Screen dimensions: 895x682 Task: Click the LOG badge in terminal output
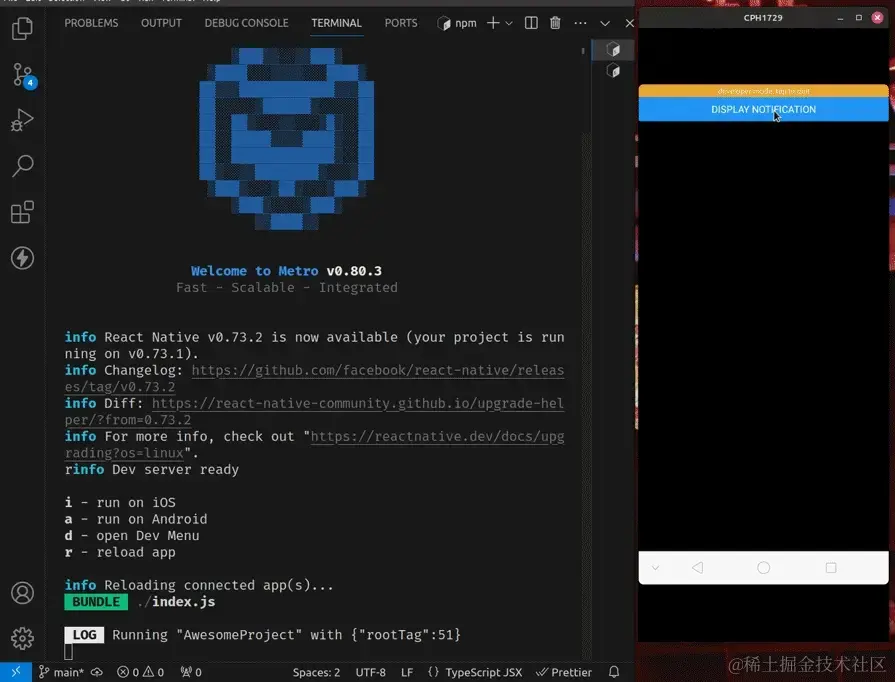click(84, 635)
